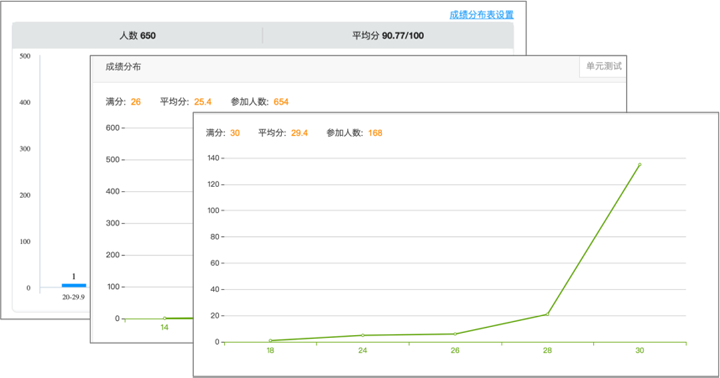Click the data point at score 26

(455, 334)
